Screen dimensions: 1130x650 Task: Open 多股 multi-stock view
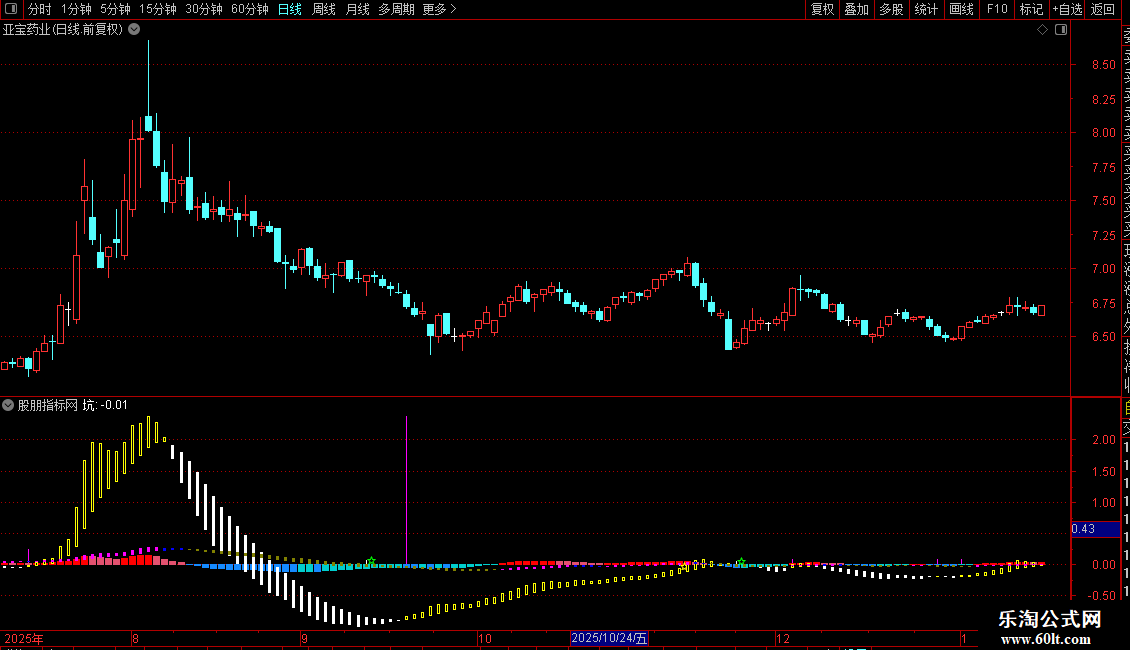(x=891, y=9)
